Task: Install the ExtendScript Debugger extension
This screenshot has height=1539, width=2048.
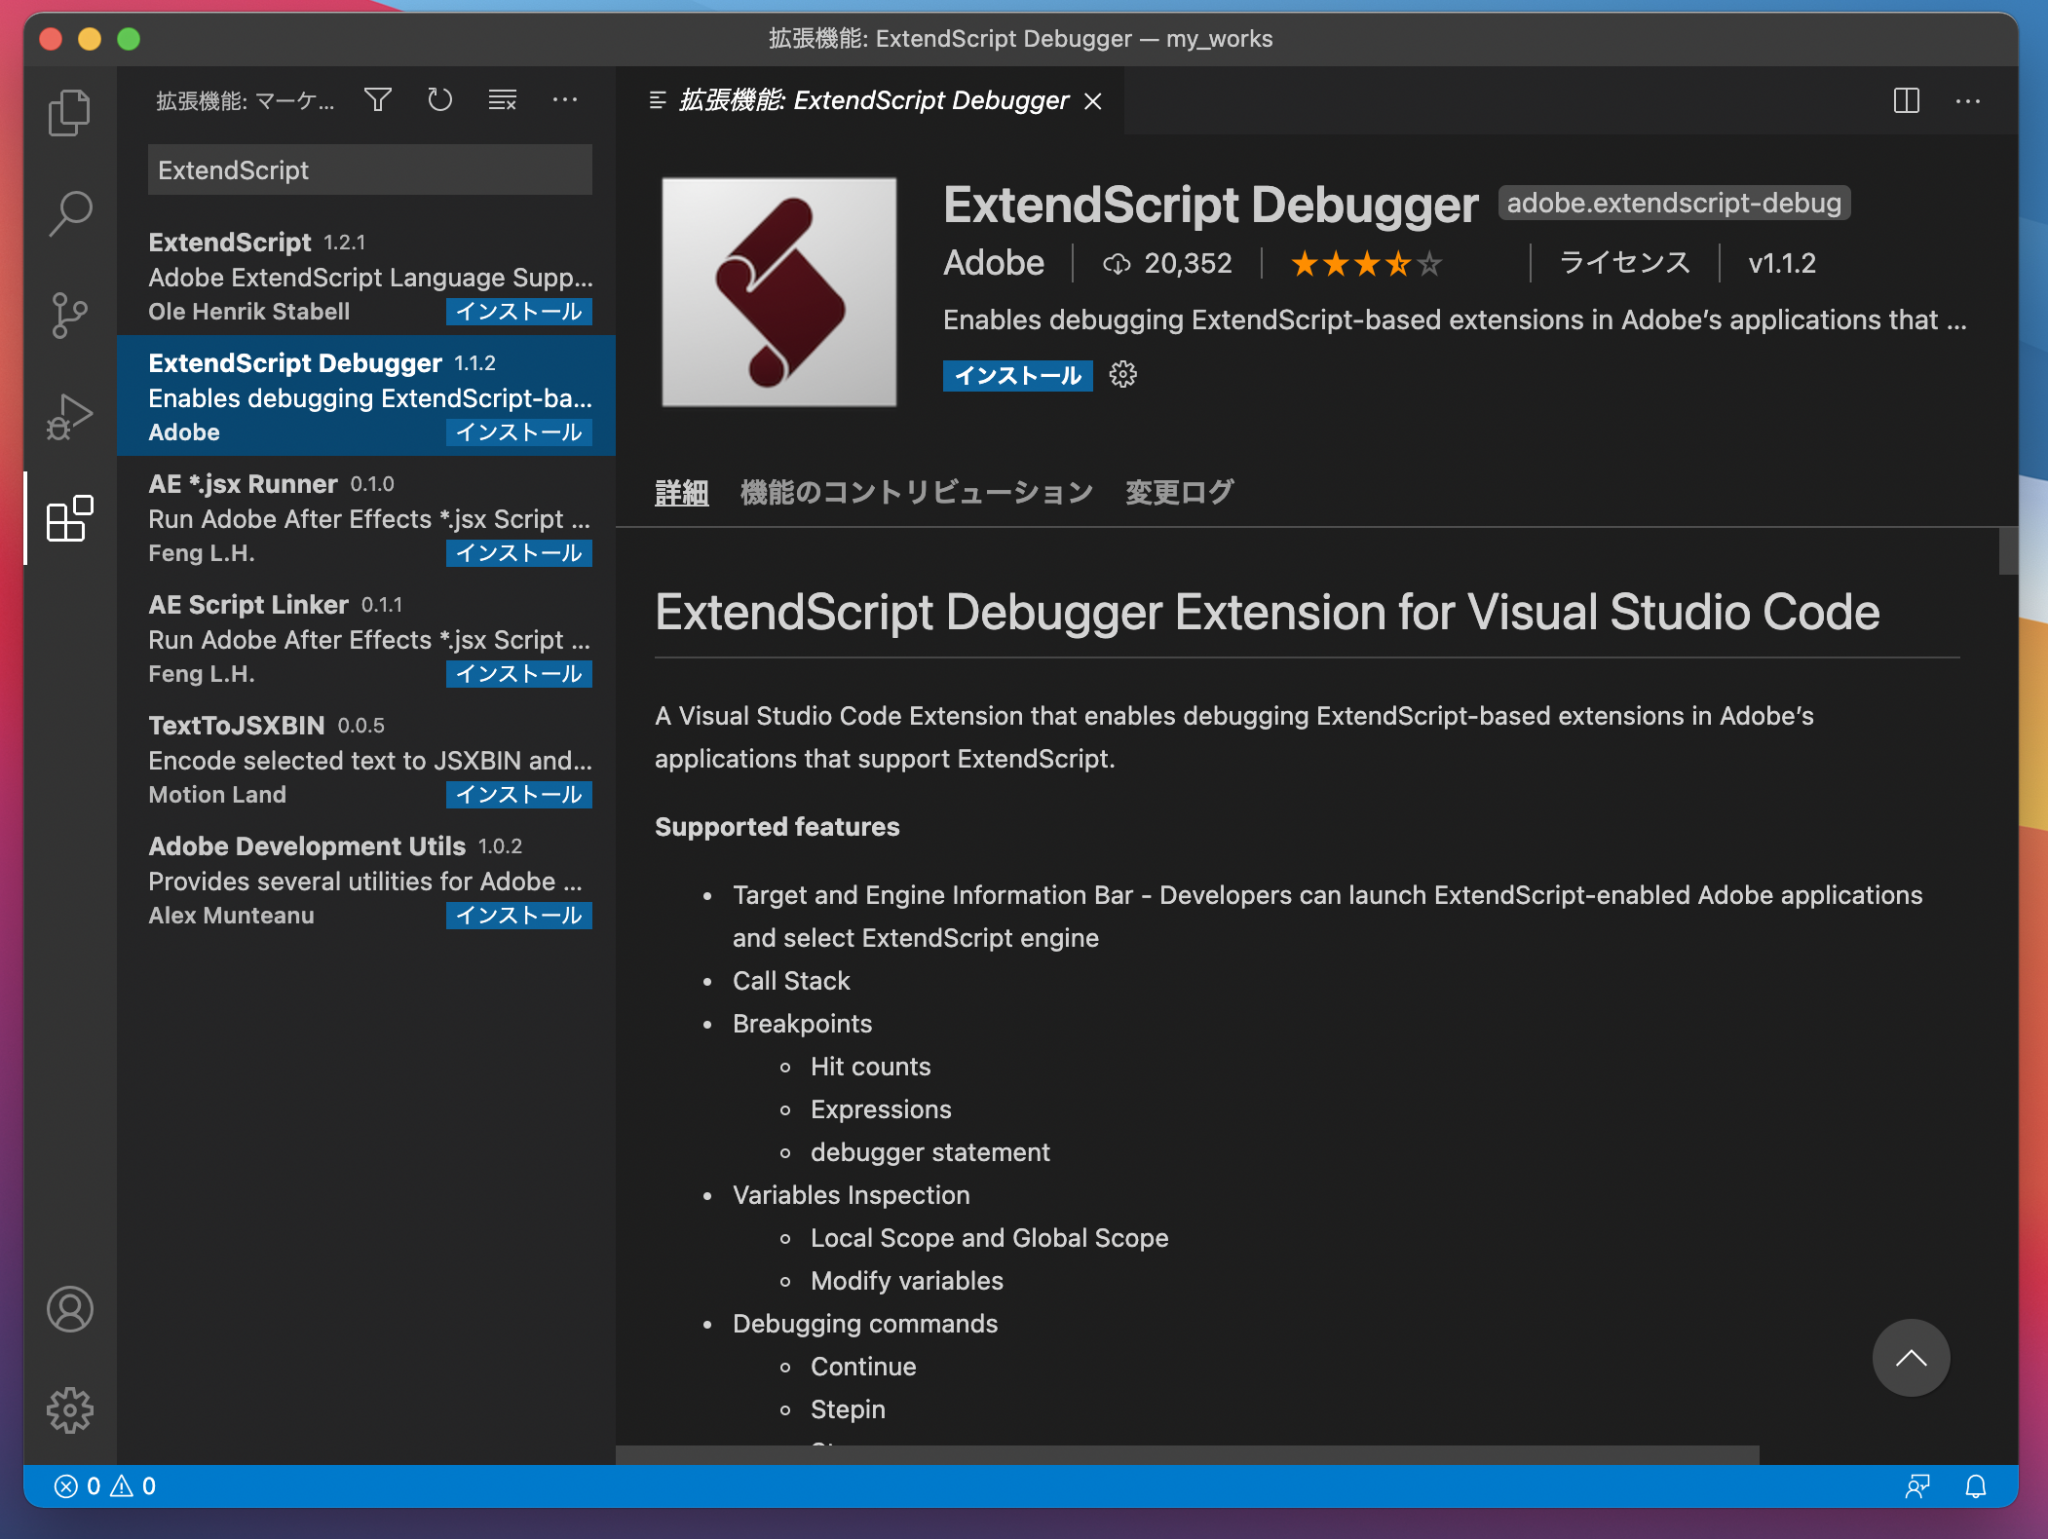Action: click(1017, 375)
